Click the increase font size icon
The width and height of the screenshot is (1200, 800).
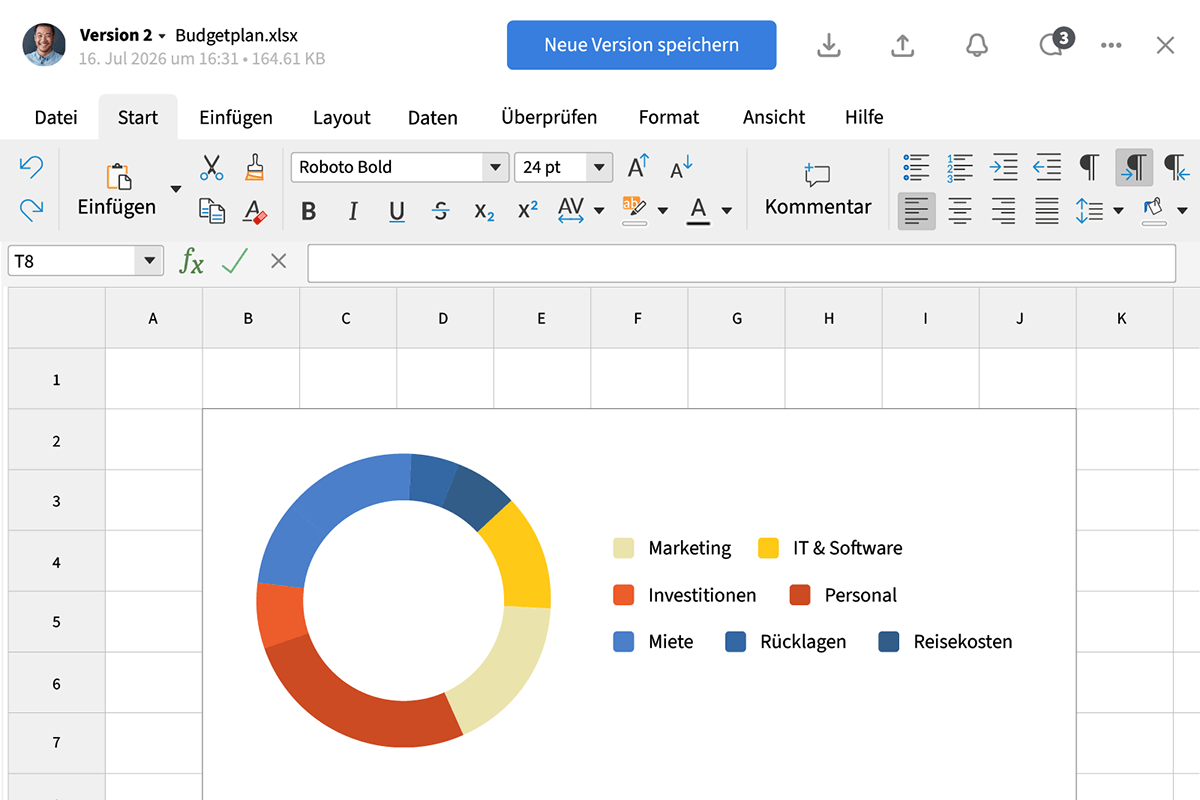638,167
